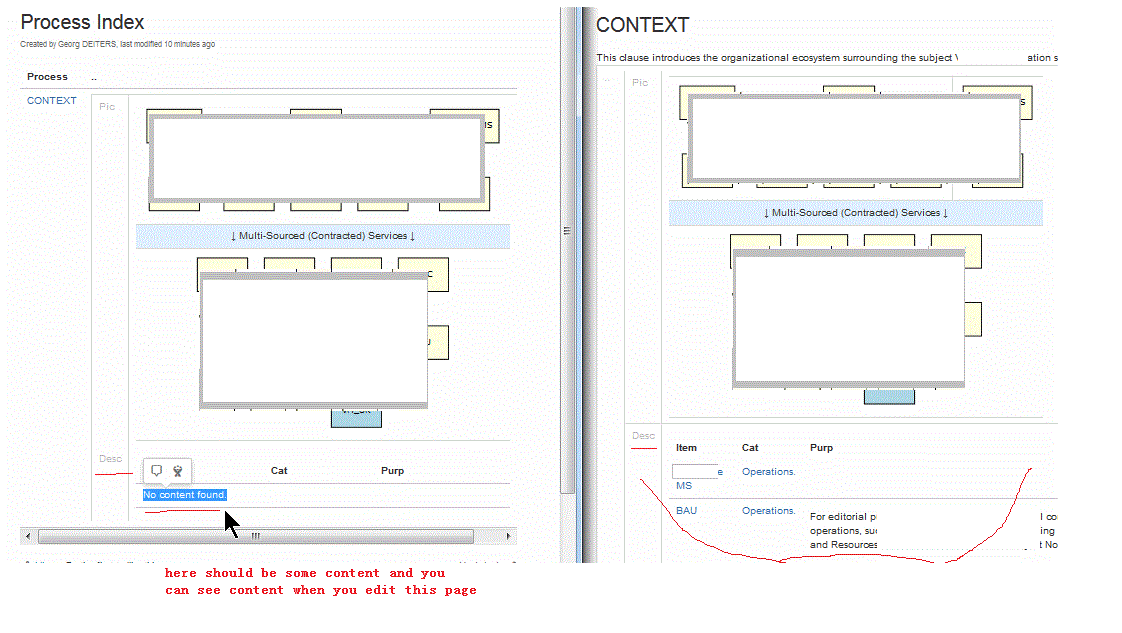Click the 'Desc' label in the left pane
Viewport: 1122px width, 633px height.
point(110,458)
